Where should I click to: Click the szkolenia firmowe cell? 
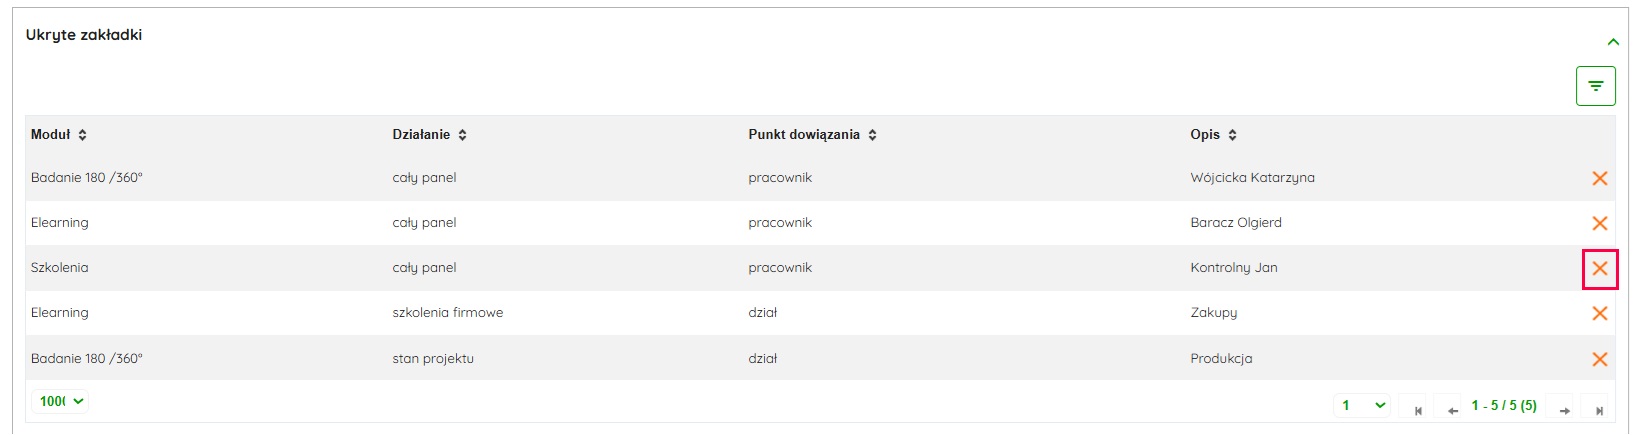(x=447, y=313)
